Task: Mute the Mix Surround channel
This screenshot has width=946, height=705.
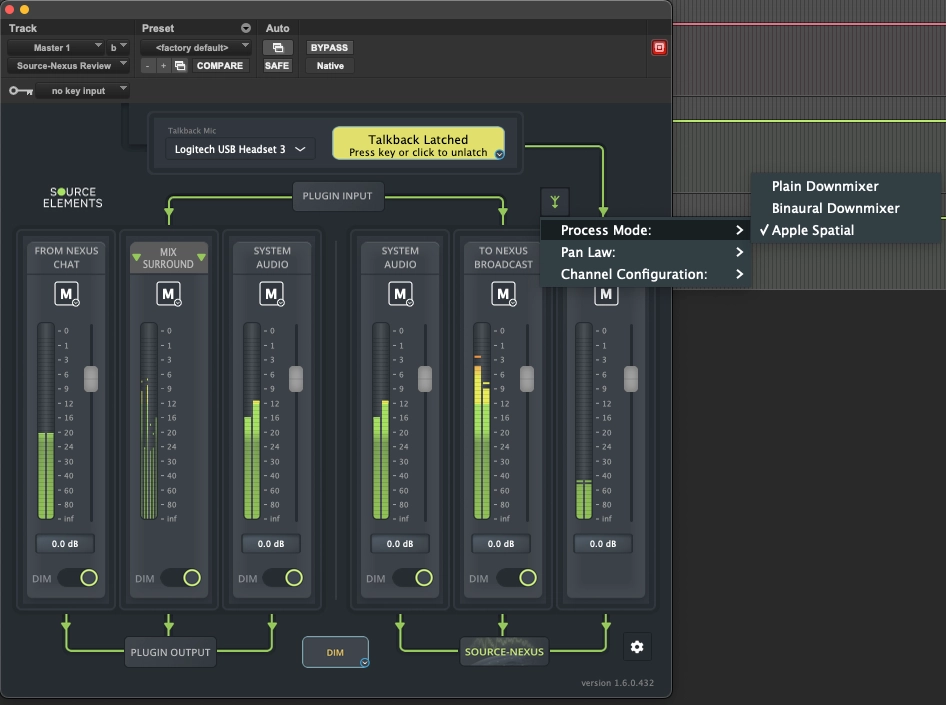Action: 168,294
